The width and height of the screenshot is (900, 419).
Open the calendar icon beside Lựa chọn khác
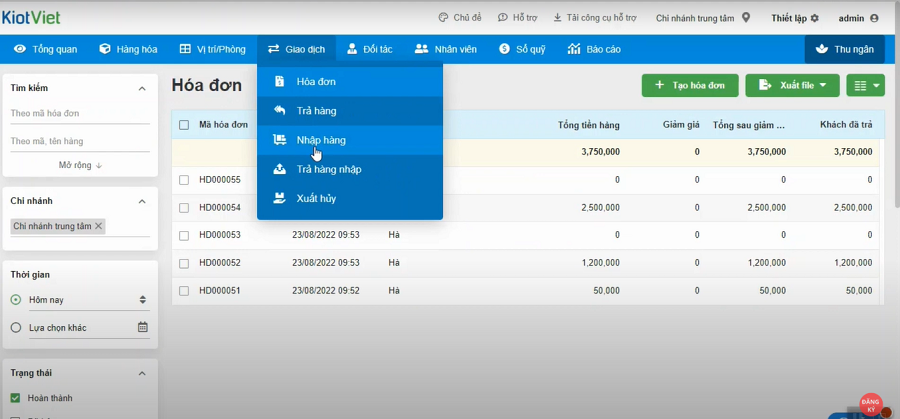pos(143,327)
